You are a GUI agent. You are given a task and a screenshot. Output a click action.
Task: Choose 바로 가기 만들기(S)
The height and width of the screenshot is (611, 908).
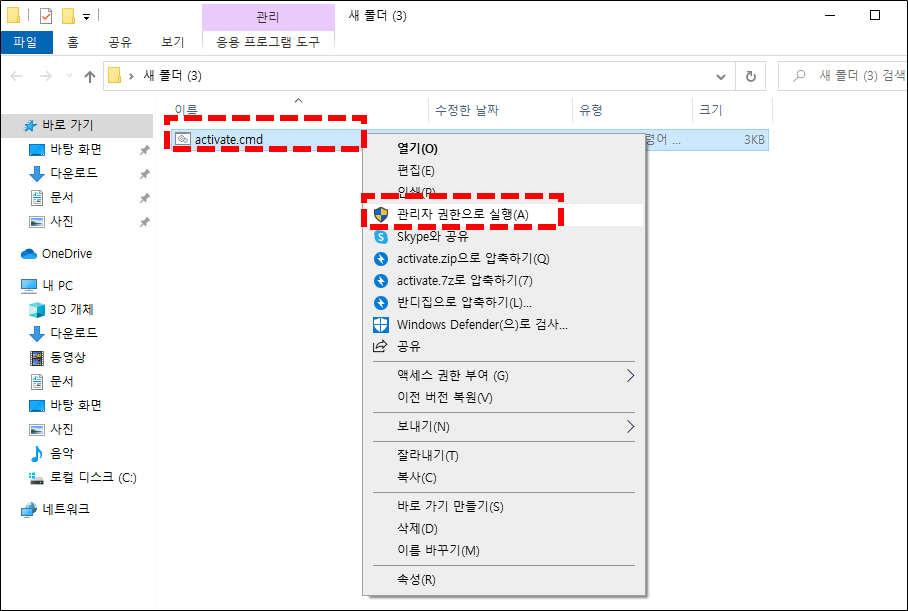click(503, 506)
